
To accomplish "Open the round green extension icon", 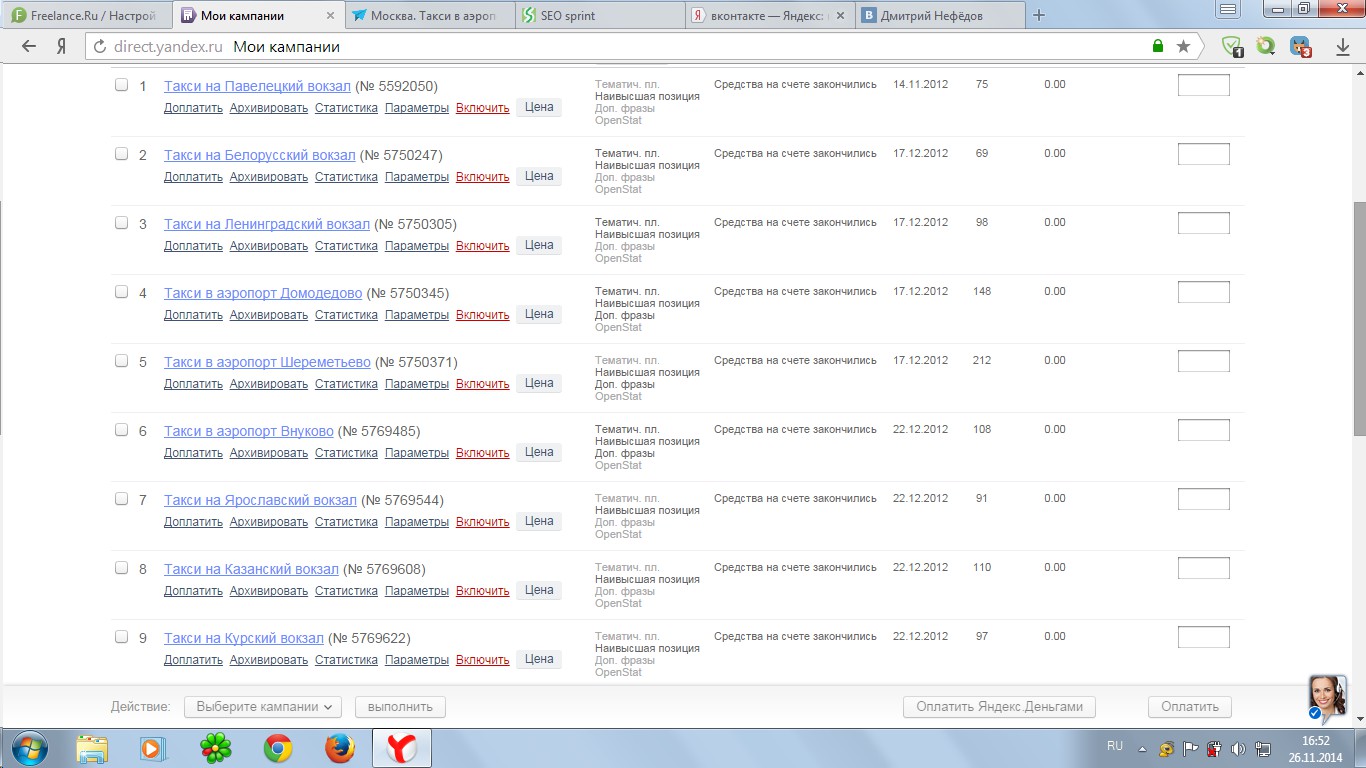I will [1266, 46].
